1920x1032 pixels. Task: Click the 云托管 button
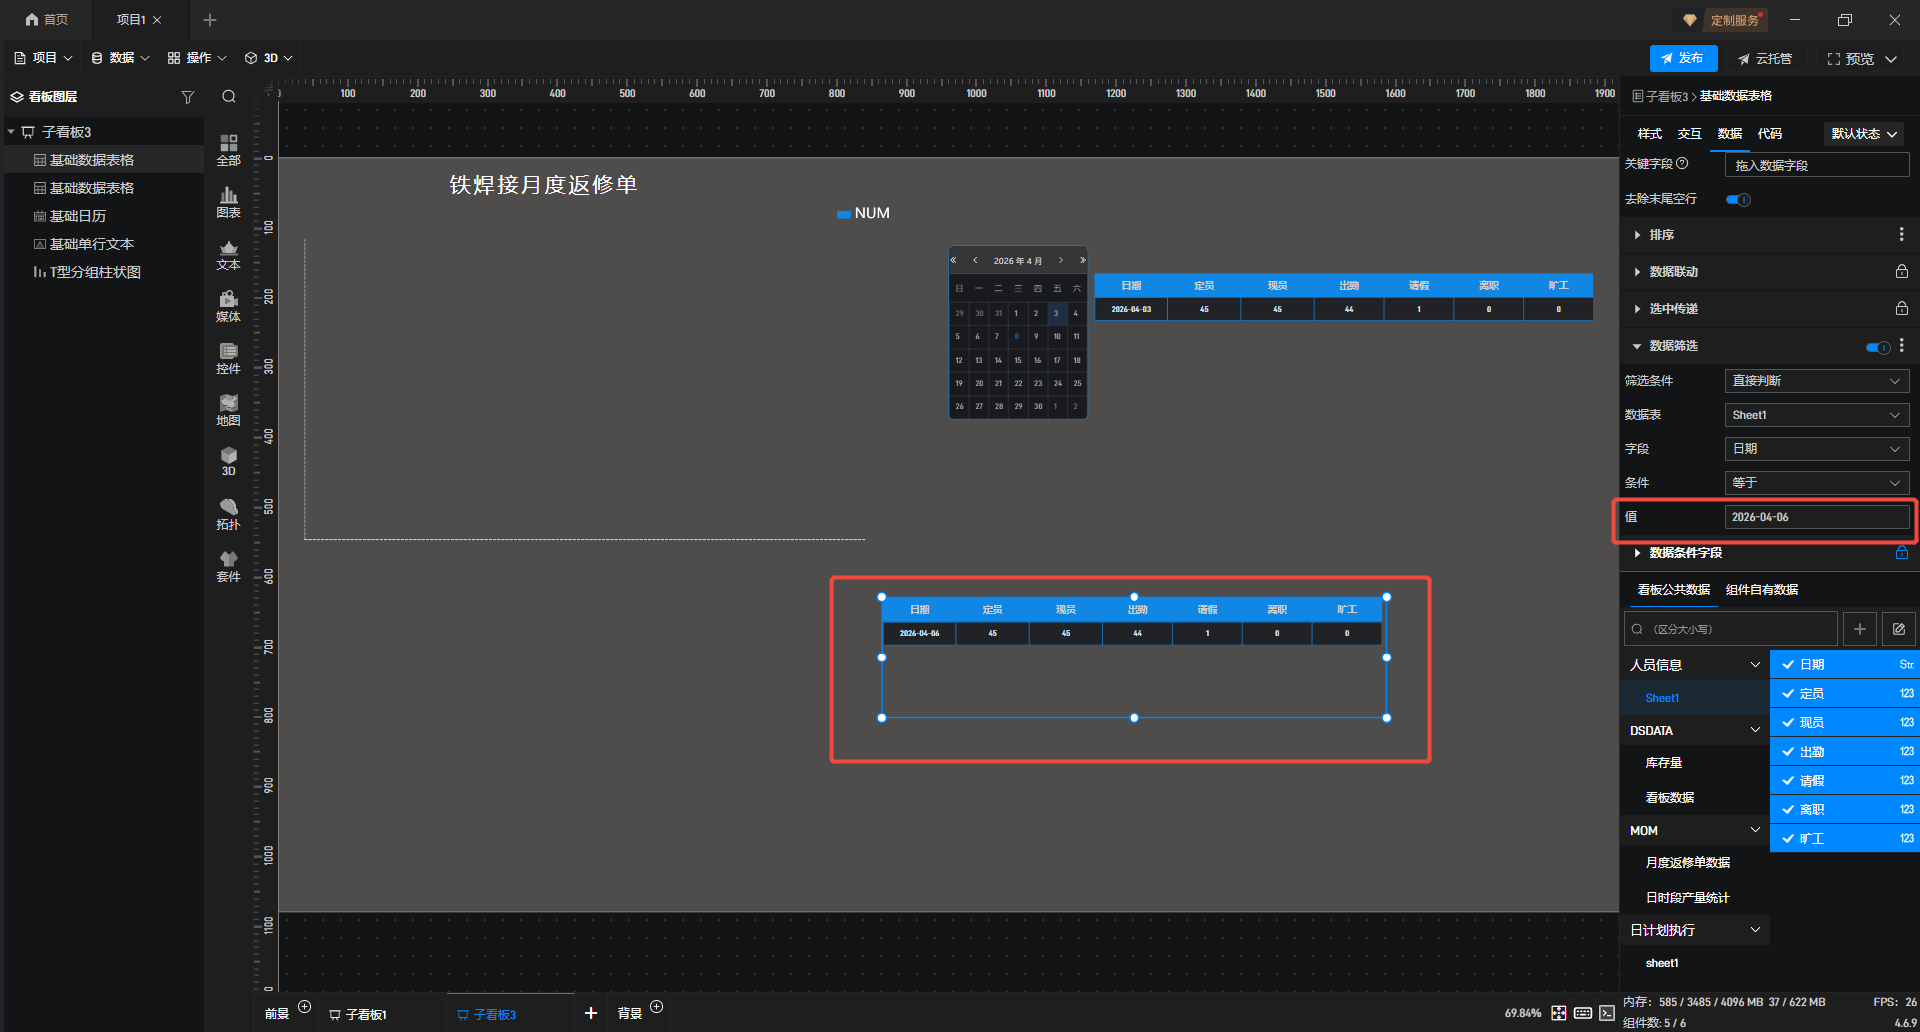(1765, 59)
